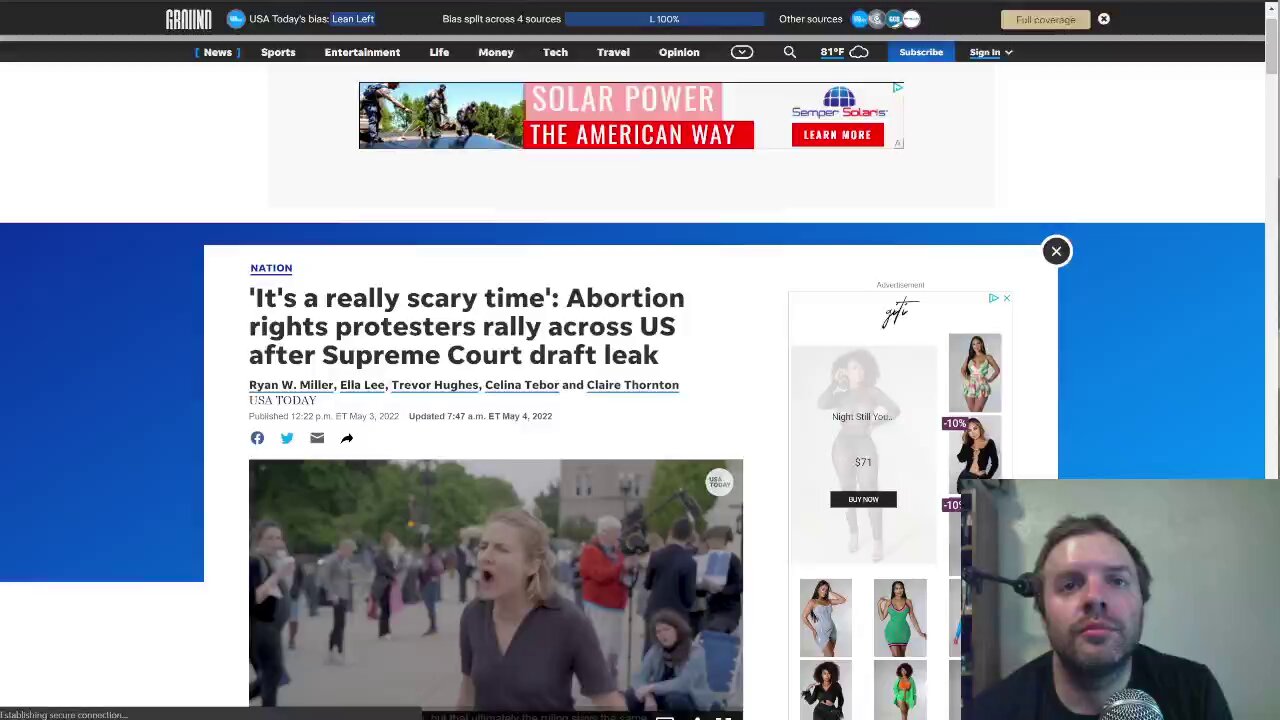Share the article by email
The image size is (1280, 720).
tap(317, 438)
